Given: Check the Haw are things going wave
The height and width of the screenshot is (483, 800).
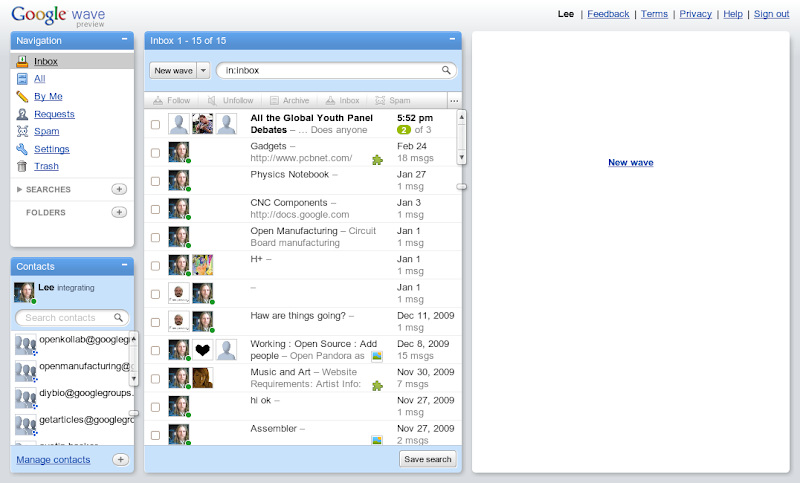Looking at the screenshot, I should pyautogui.click(x=156, y=322).
